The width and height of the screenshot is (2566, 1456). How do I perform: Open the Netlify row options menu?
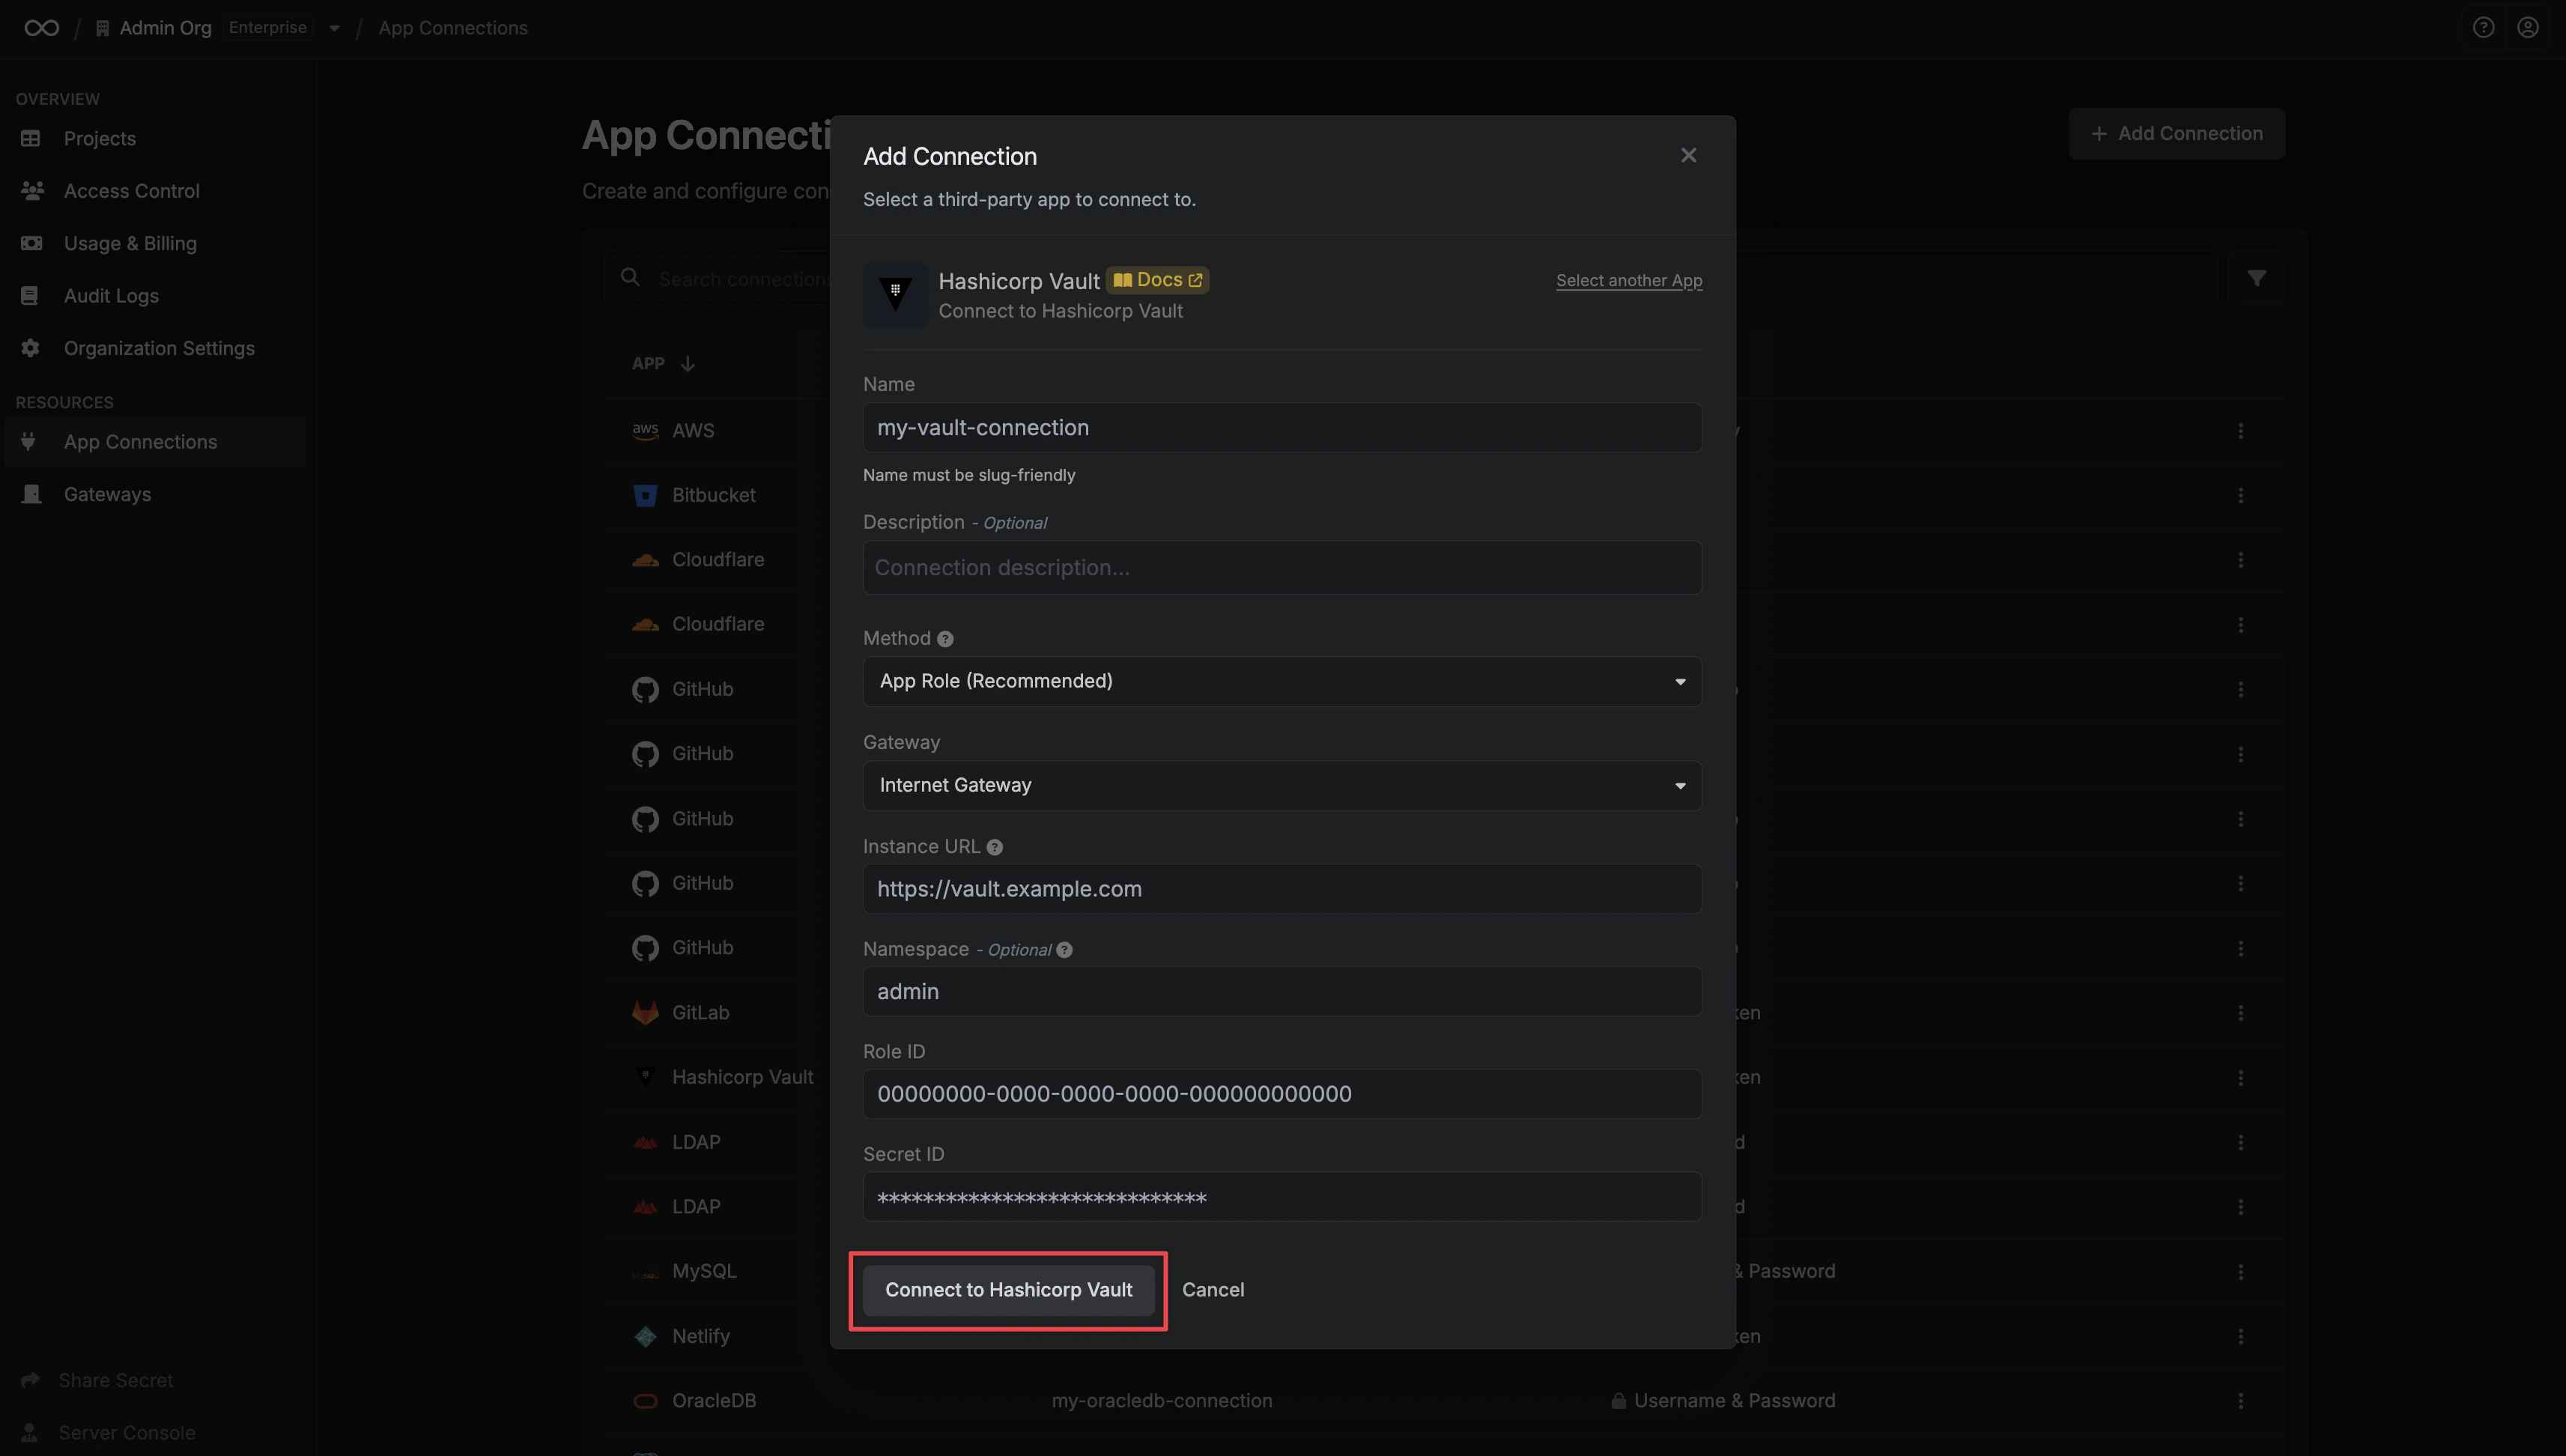point(2240,1336)
